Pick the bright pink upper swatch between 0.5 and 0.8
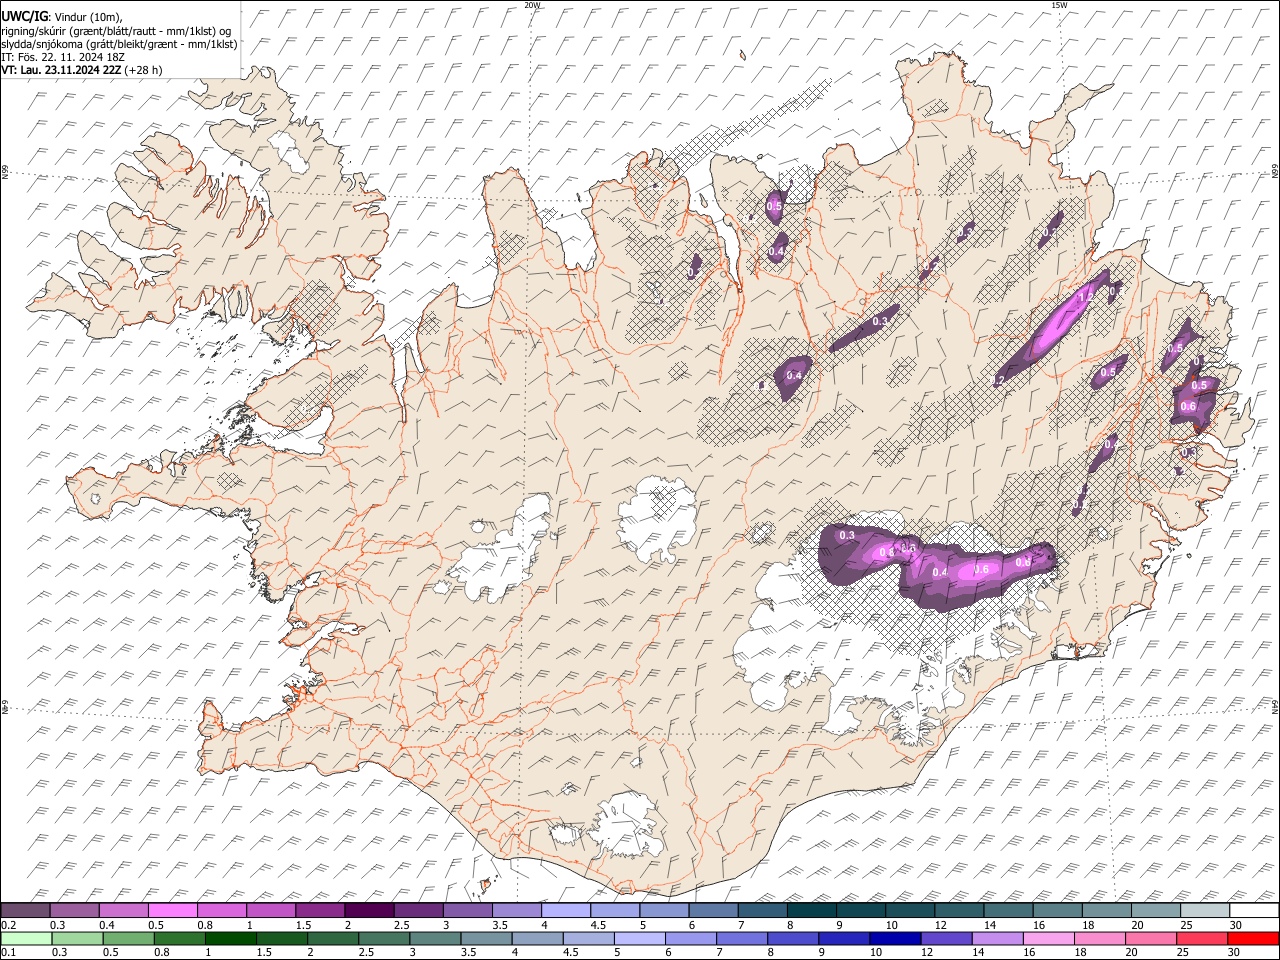Viewport: 1280px width, 960px height. pyautogui.click(x=172, y=910)
